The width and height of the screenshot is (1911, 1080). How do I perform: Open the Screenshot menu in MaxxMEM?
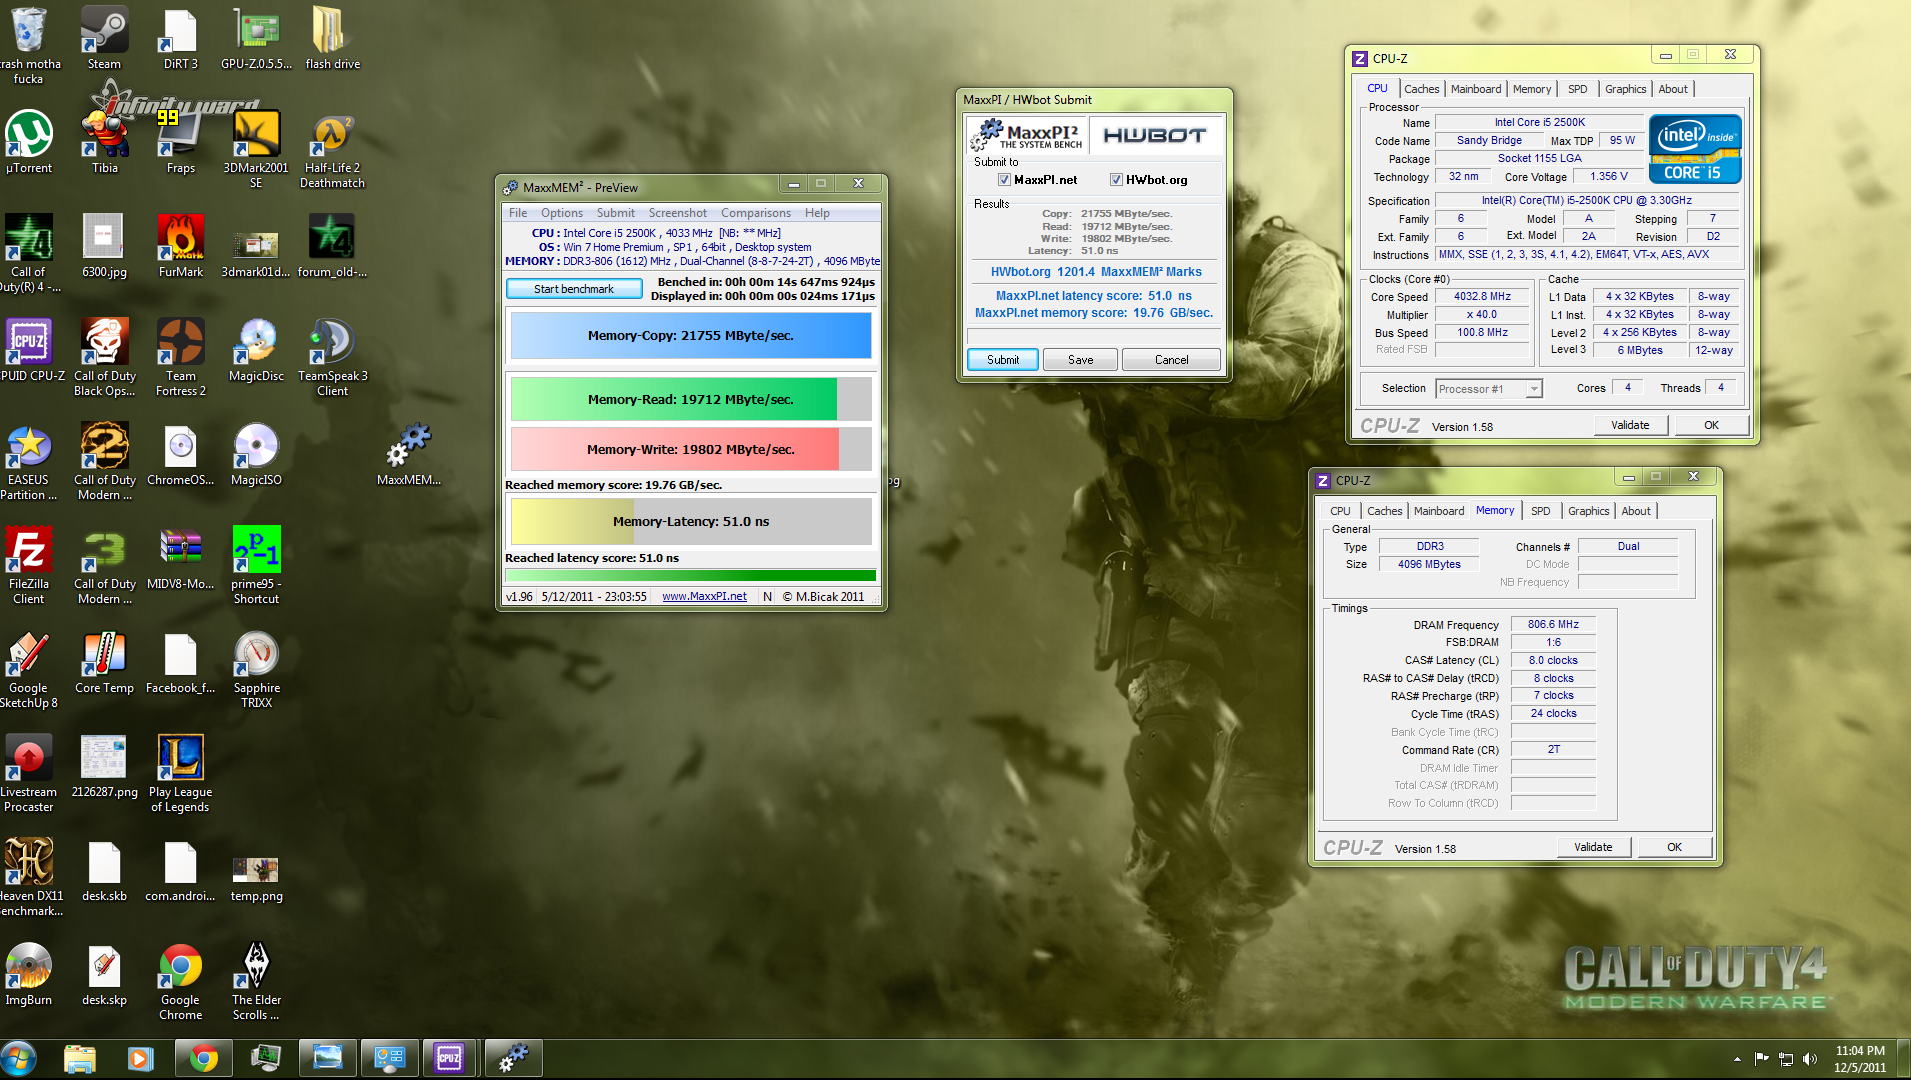(x=677, y=213)
